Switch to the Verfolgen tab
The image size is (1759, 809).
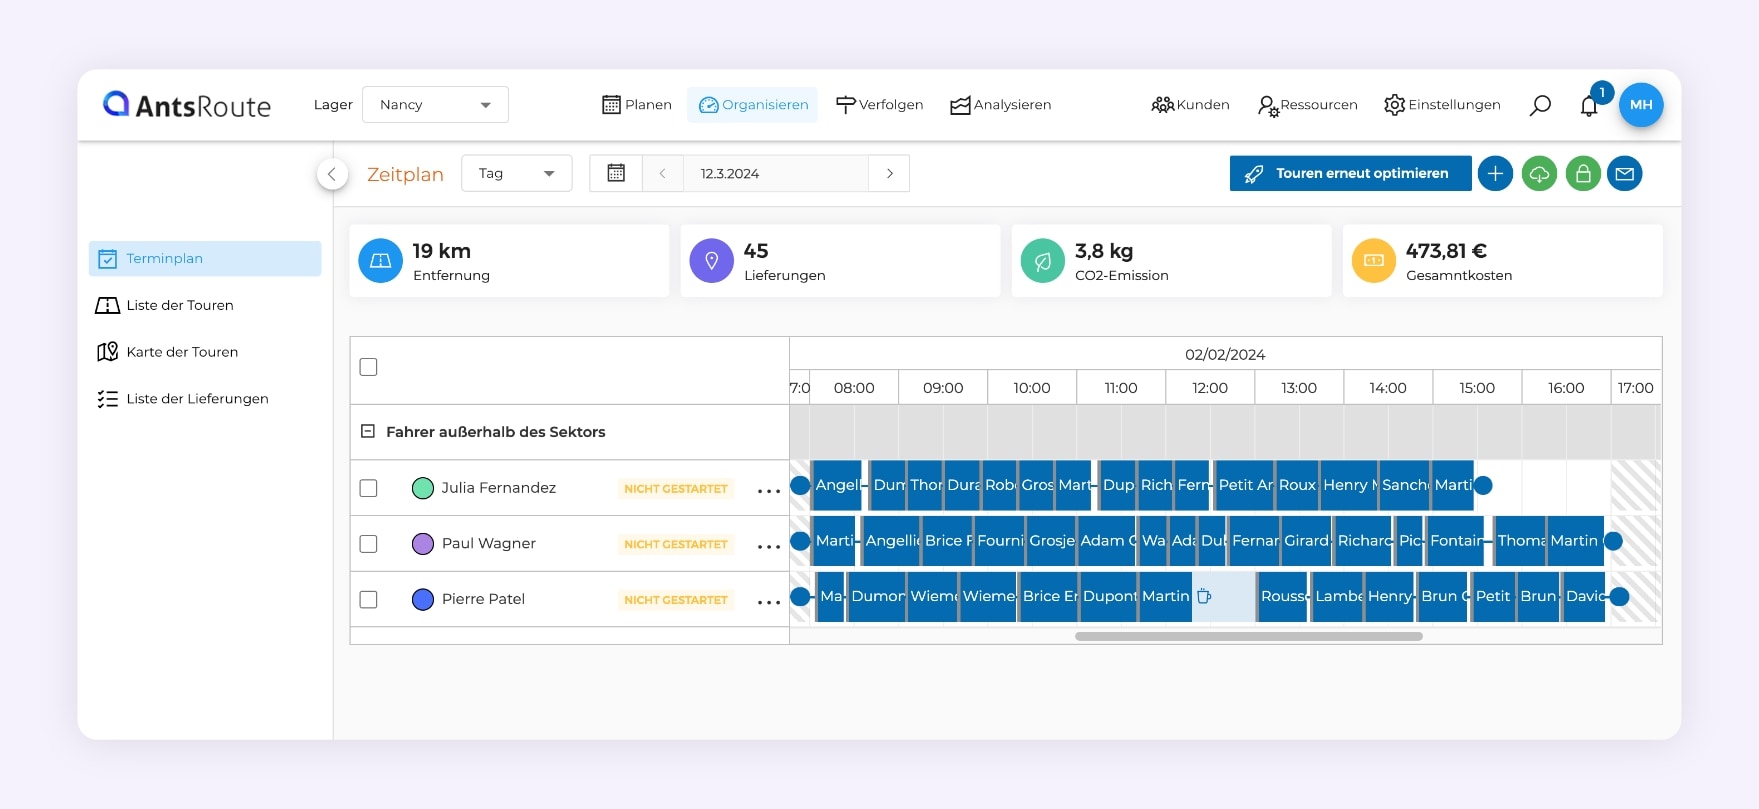coord(879,105)
